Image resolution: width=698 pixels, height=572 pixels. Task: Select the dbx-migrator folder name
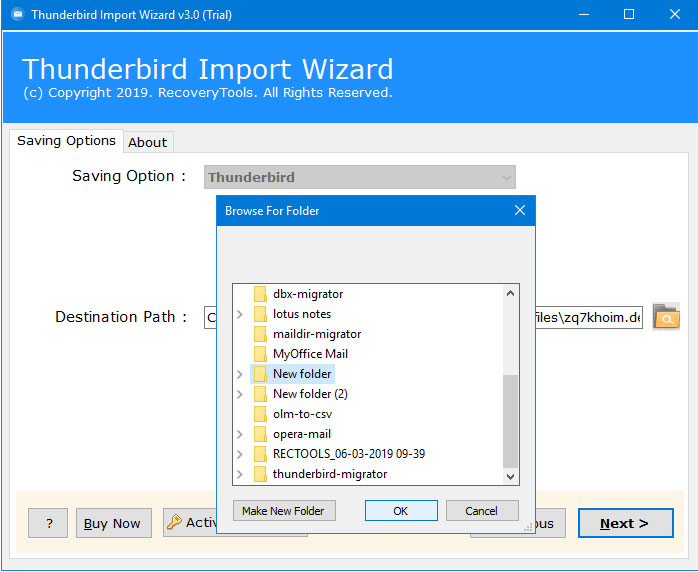pos(308,294)
